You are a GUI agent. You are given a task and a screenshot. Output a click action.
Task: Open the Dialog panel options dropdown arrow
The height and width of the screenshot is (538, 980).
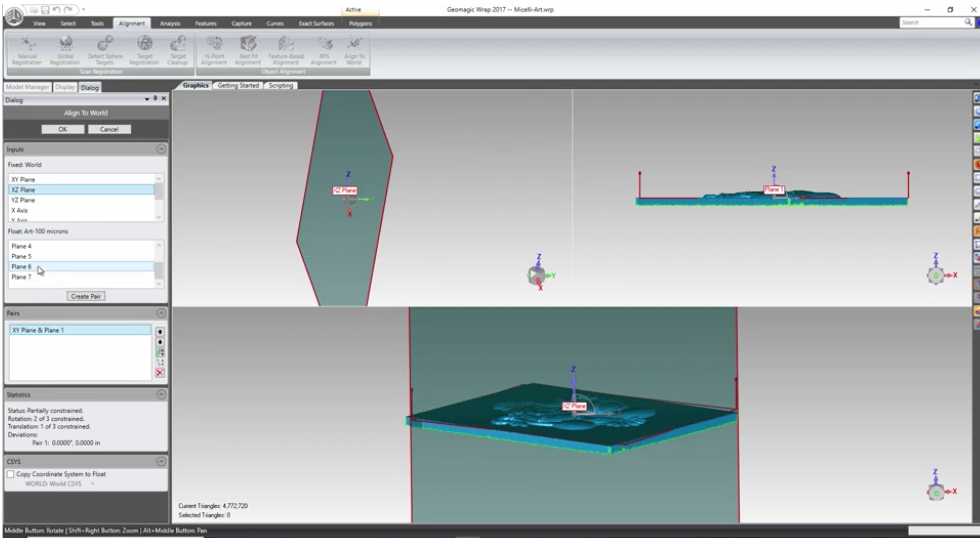(147, 99)
